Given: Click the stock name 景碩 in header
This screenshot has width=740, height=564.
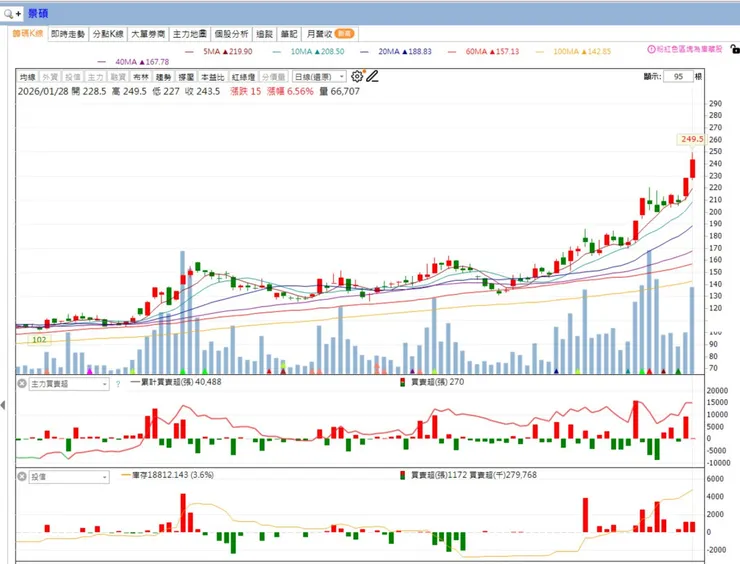Looking at the screenshot, I should pos(38,14).
